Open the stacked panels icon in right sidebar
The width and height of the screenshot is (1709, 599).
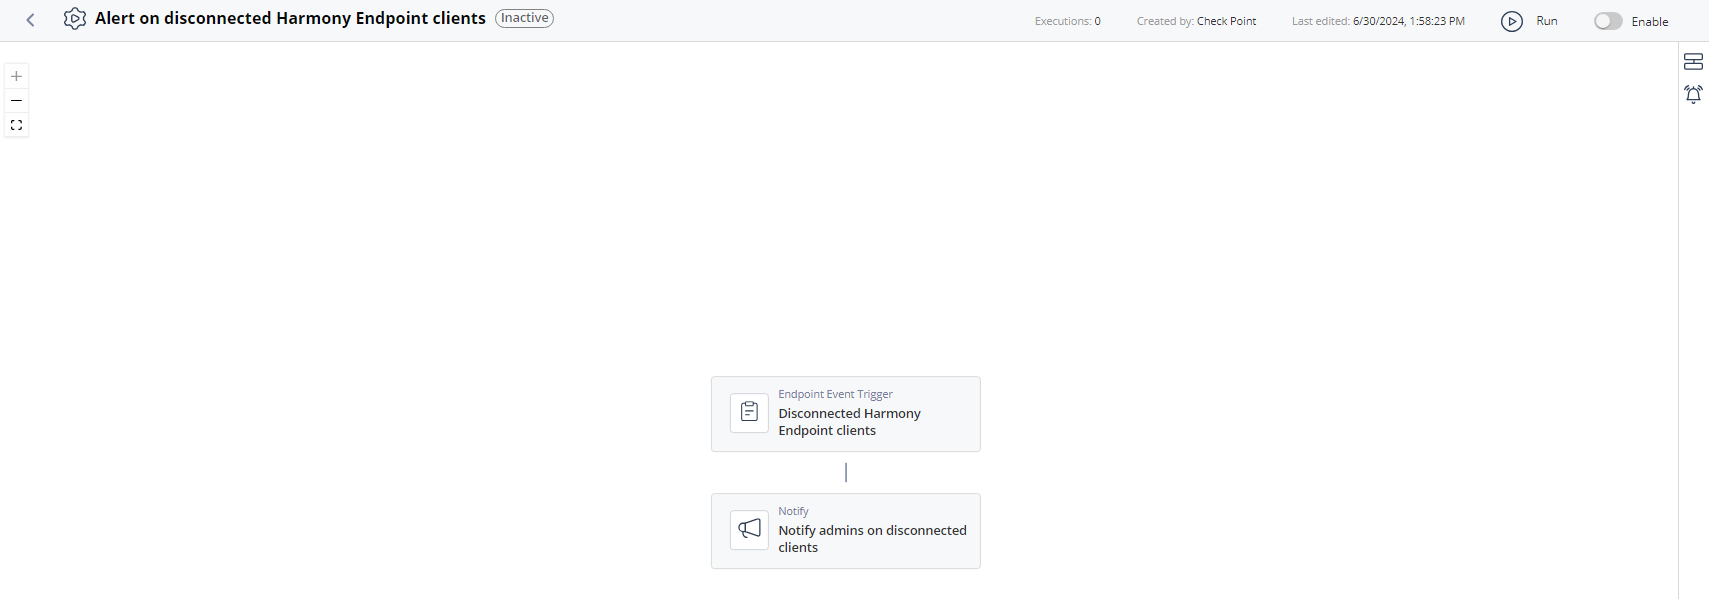(x=1693, y=62)
